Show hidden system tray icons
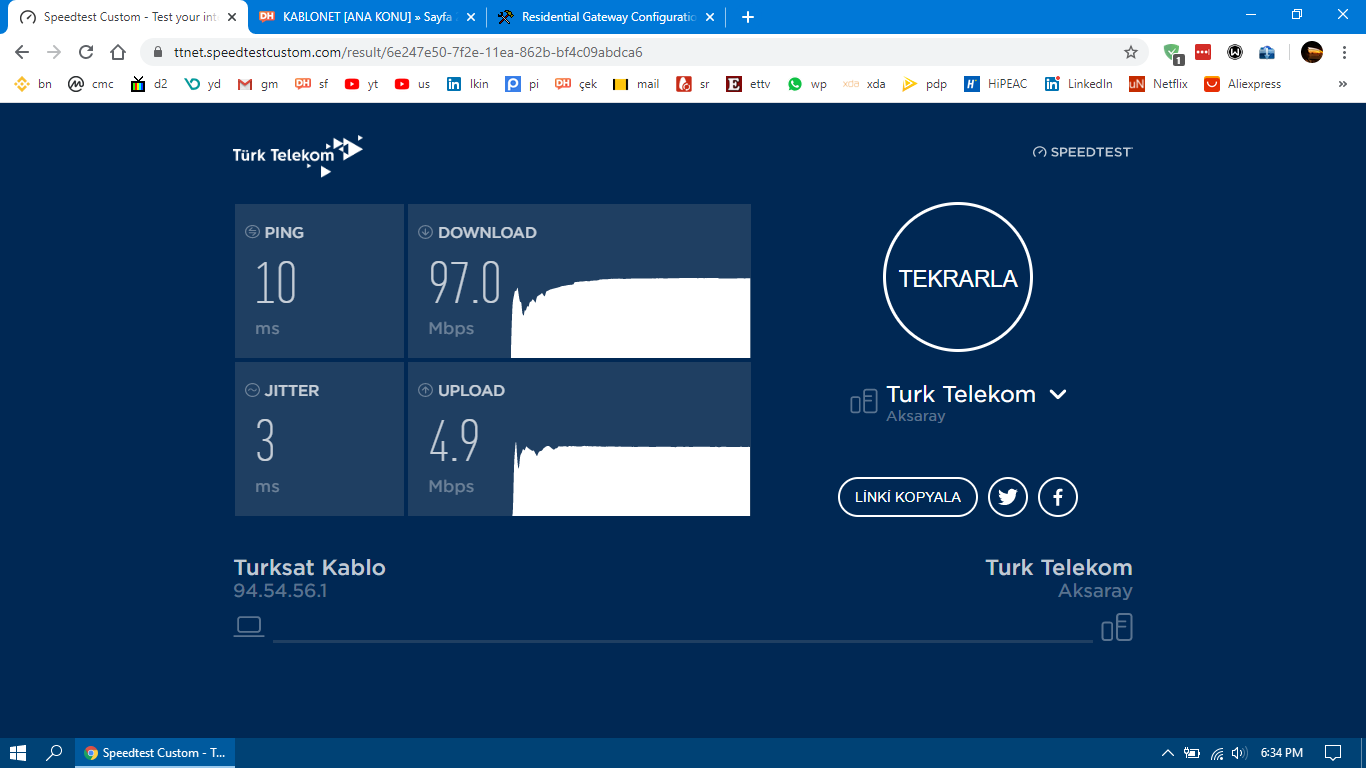 tap(1167, 753)
